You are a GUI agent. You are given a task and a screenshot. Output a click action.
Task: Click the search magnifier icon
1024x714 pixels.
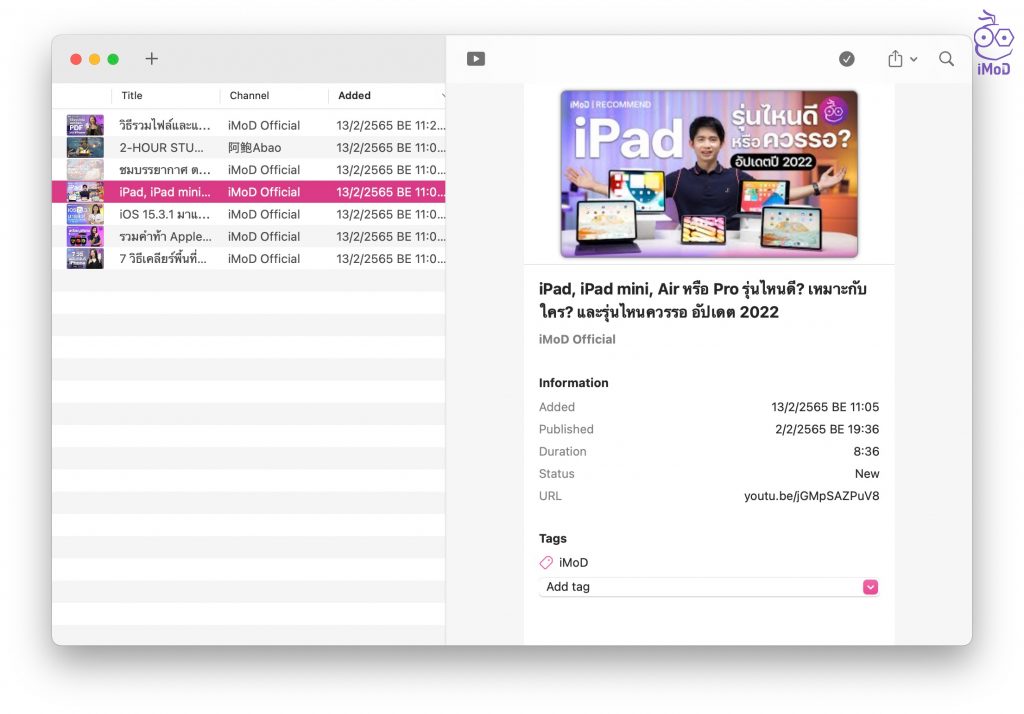pos(946,59)
